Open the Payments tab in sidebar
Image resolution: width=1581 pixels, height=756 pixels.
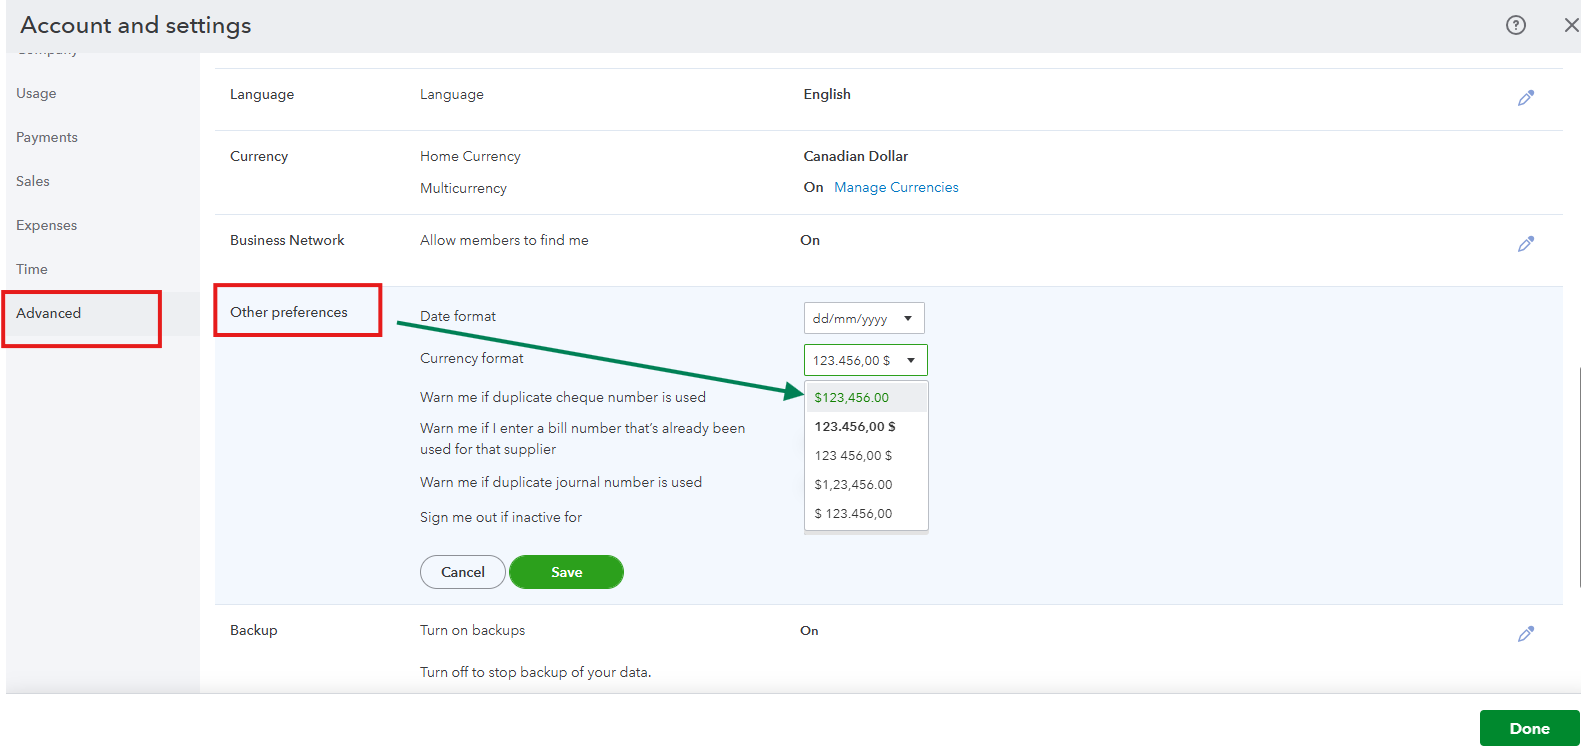click(47, 137)
